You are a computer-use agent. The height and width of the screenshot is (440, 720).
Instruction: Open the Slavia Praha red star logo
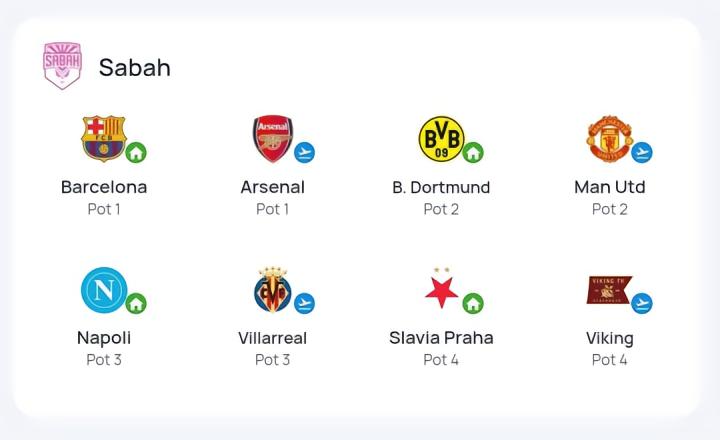[x=441, y=288]
